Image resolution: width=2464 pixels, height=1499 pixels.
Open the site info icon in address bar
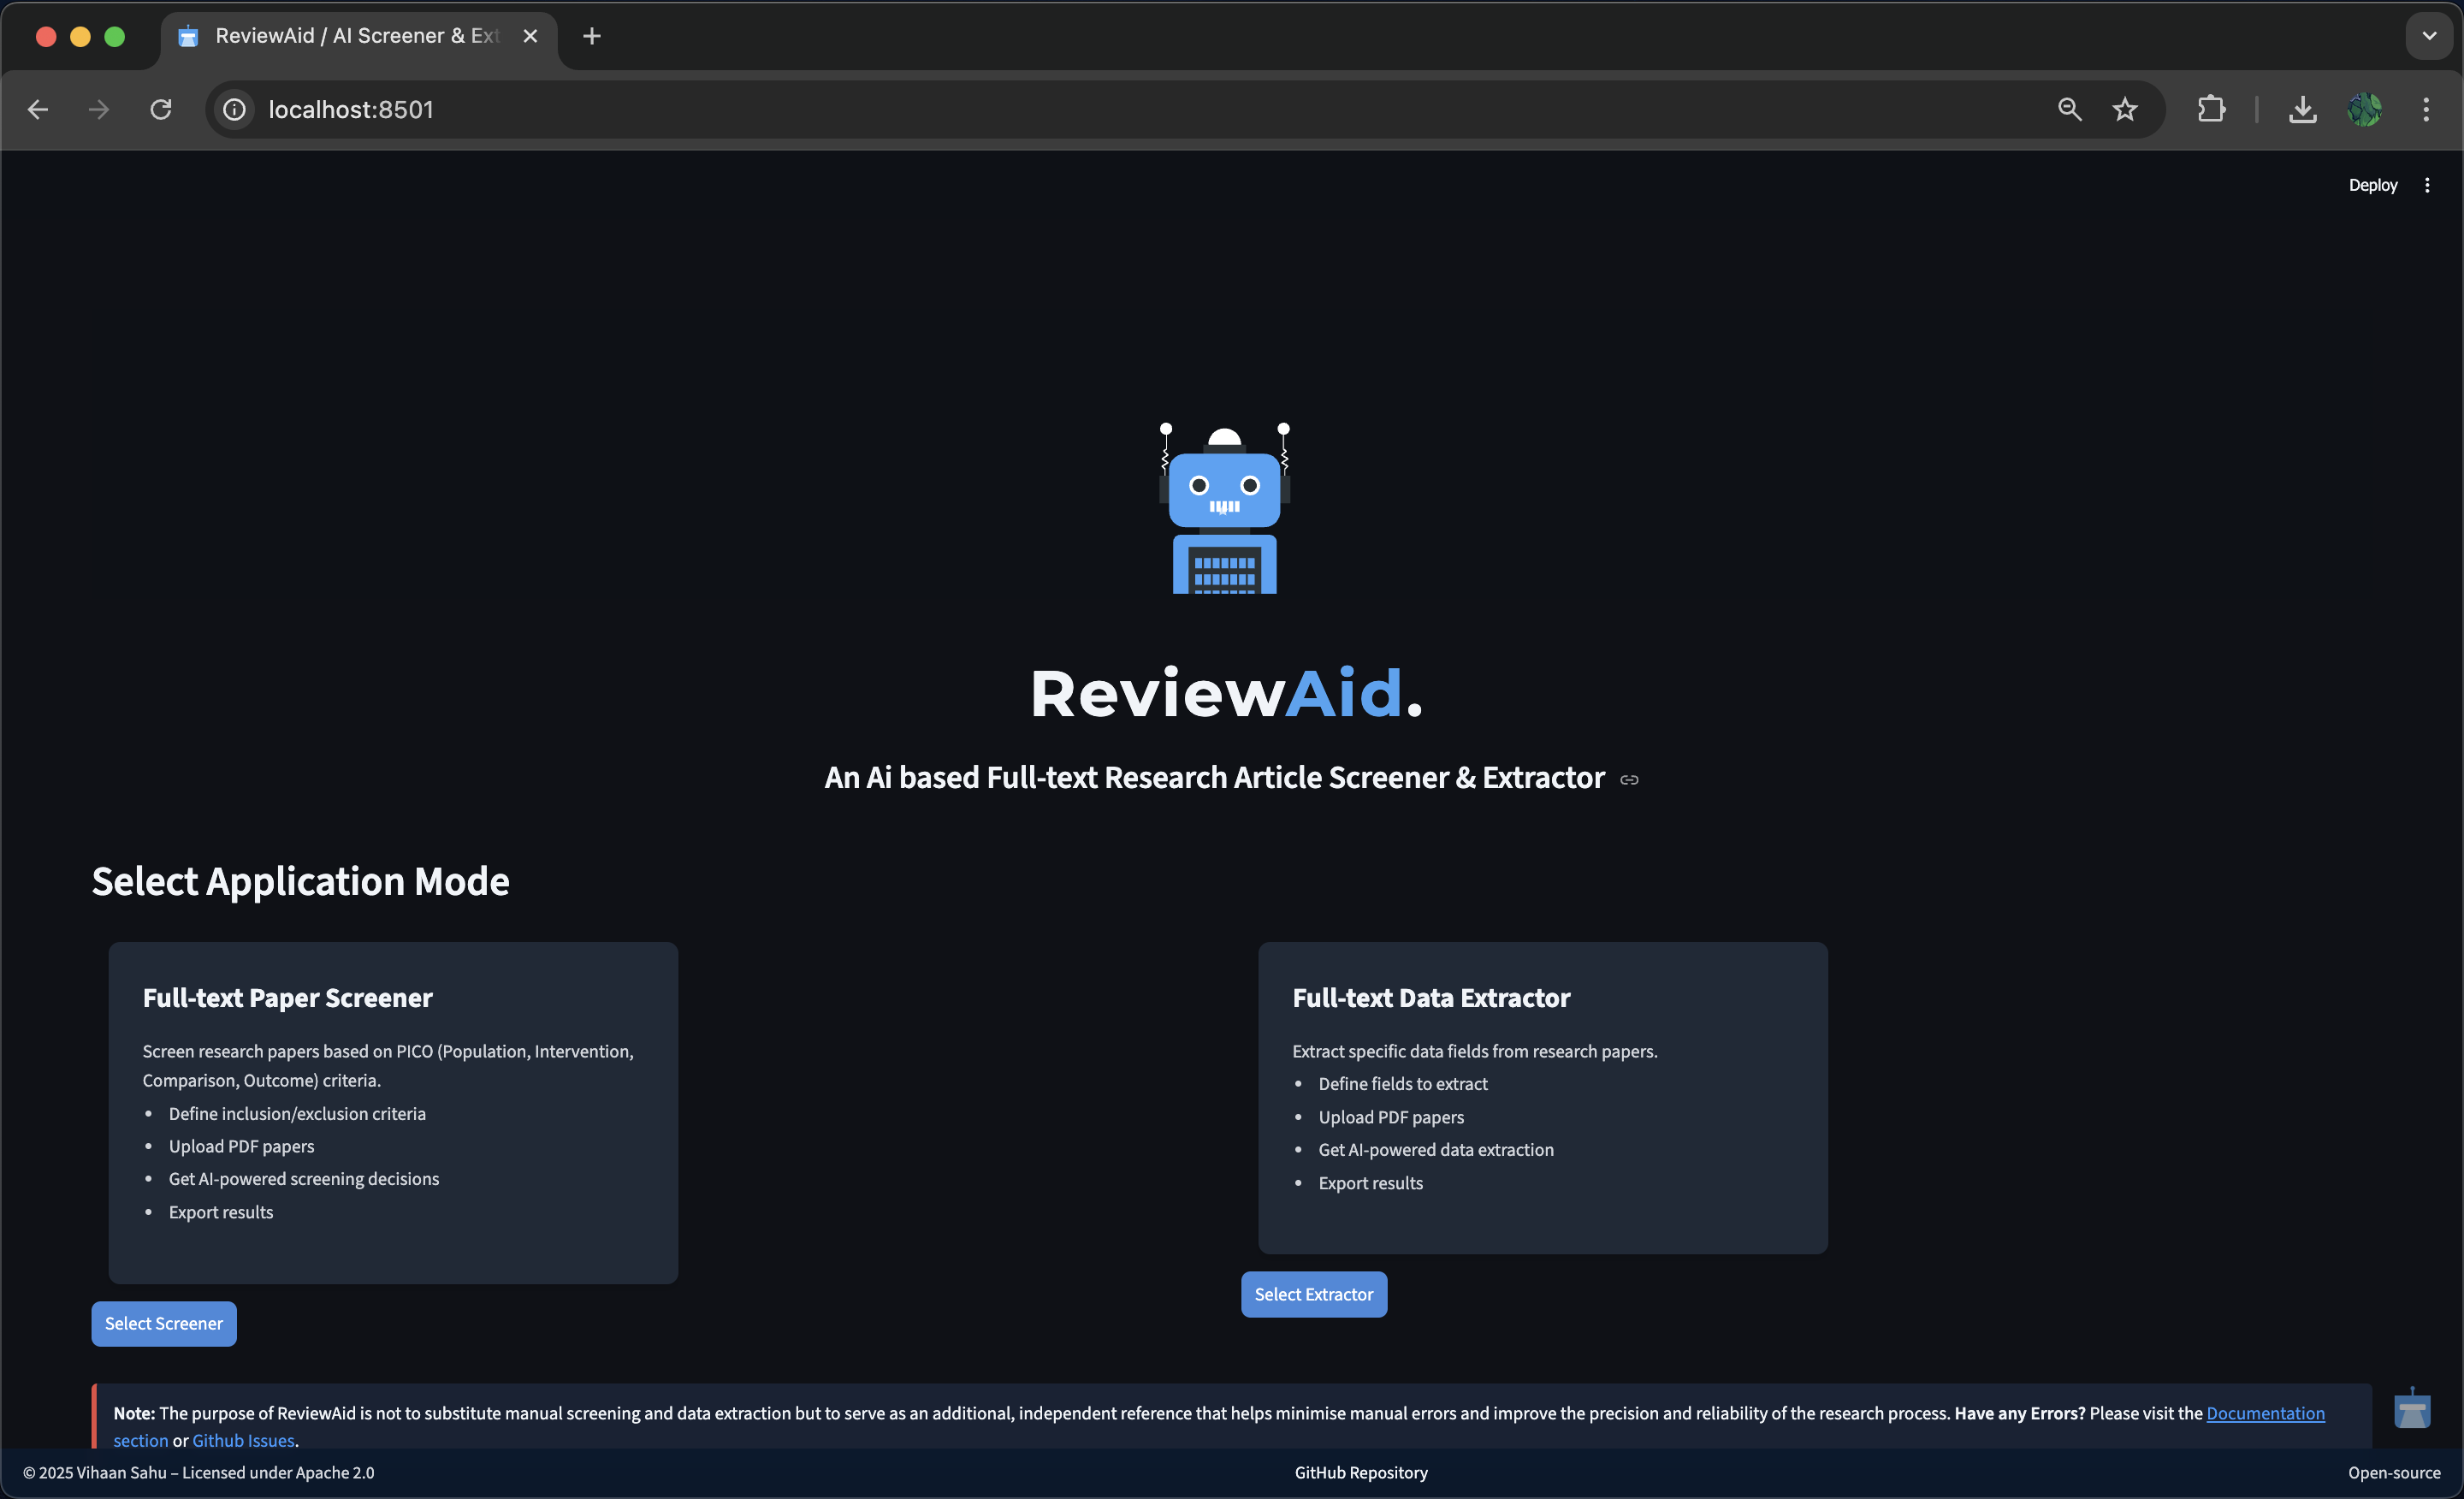click(x=234, y=109)
